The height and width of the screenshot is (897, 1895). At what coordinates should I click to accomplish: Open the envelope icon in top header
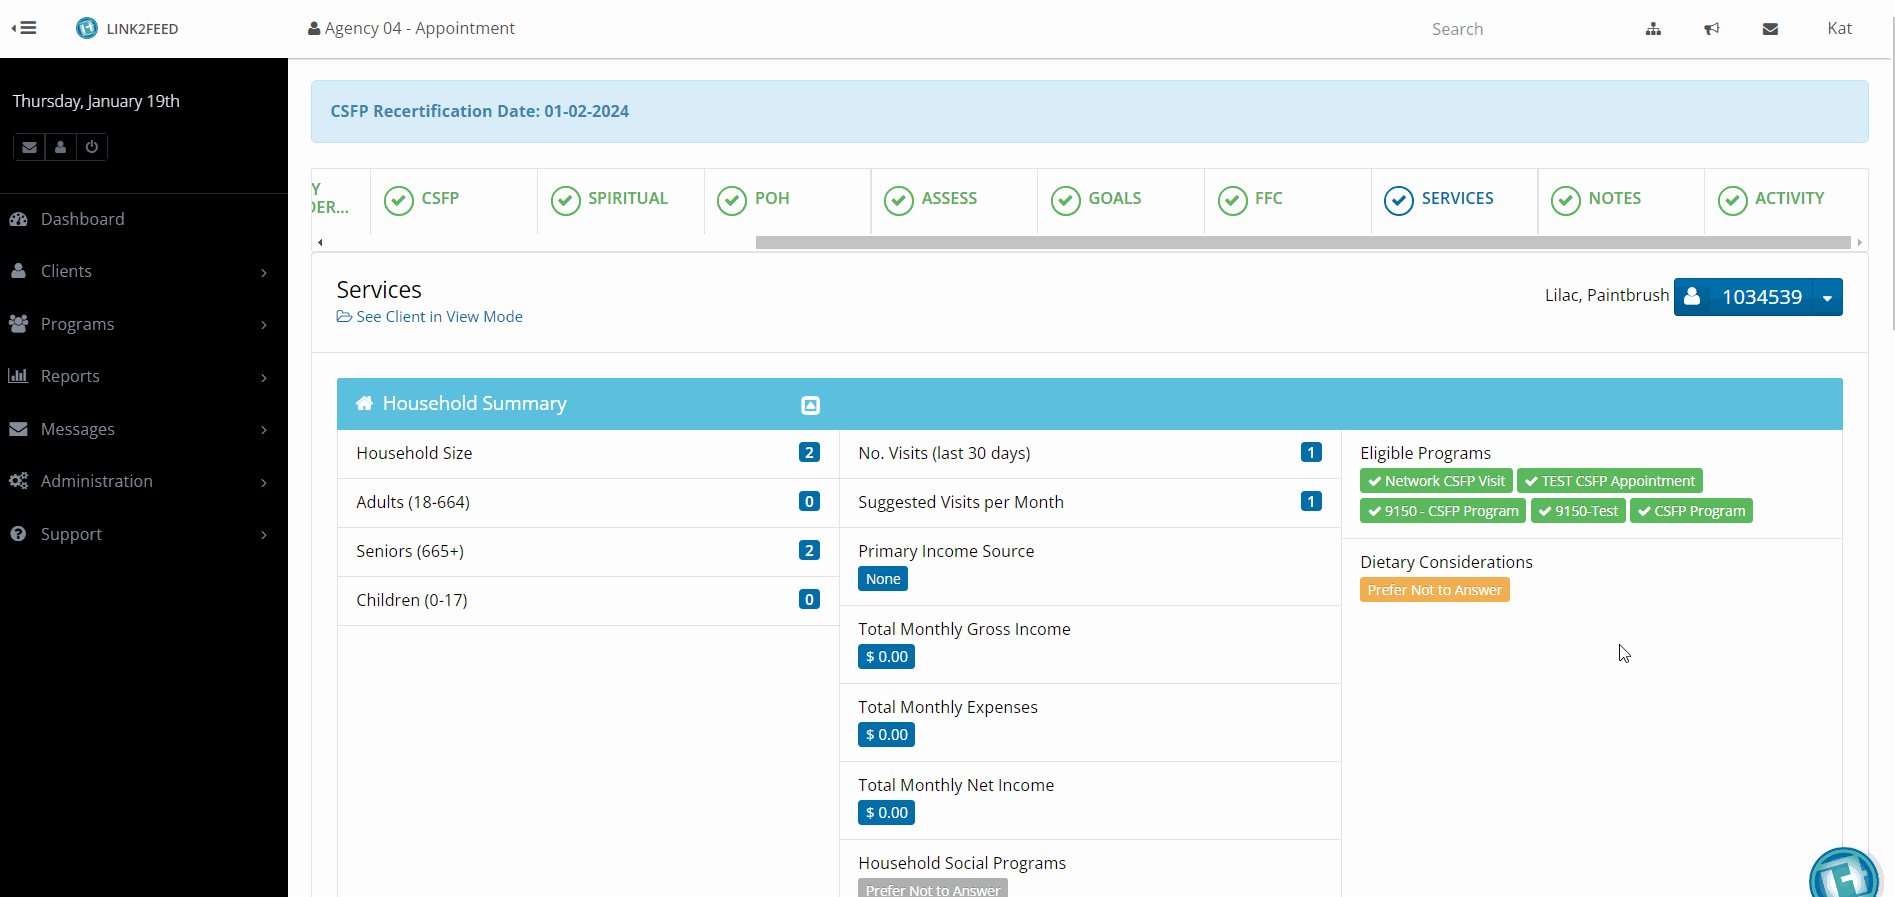click(1769, 29)
